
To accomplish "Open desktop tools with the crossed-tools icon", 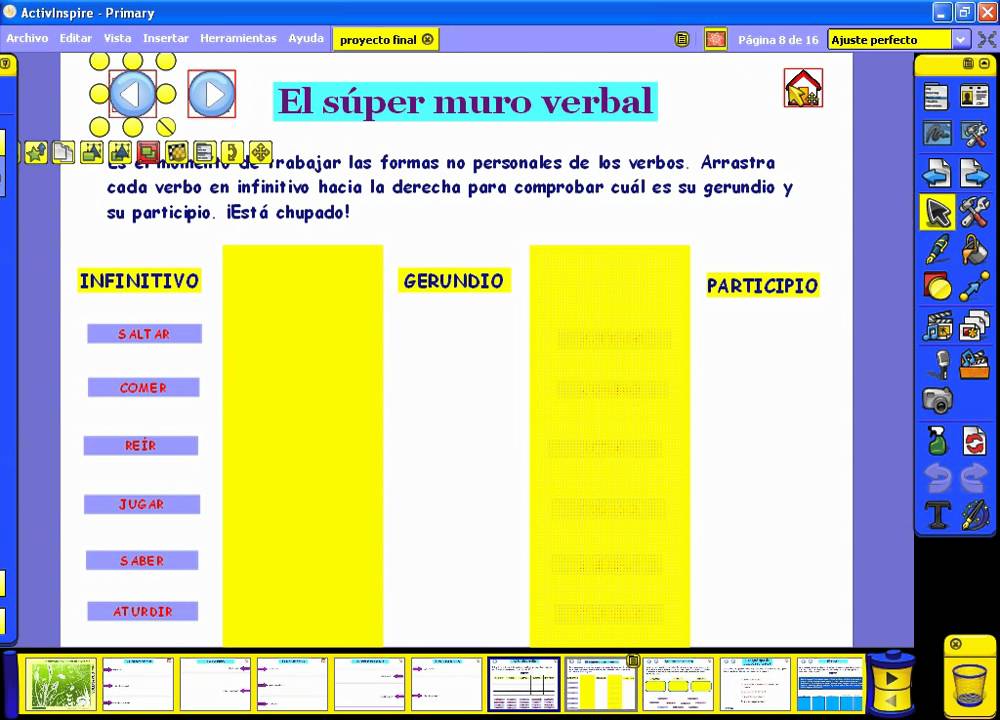I will tap(974, 135).
